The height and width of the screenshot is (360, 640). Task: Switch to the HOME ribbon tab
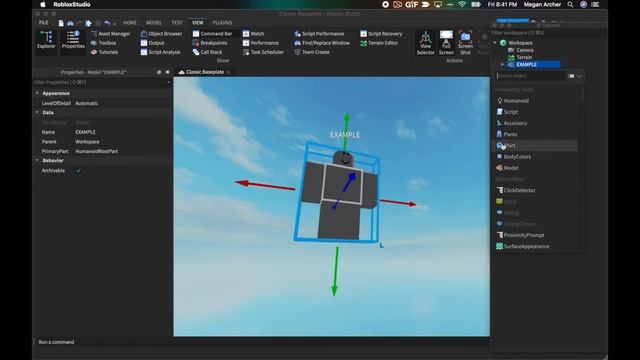130,23
